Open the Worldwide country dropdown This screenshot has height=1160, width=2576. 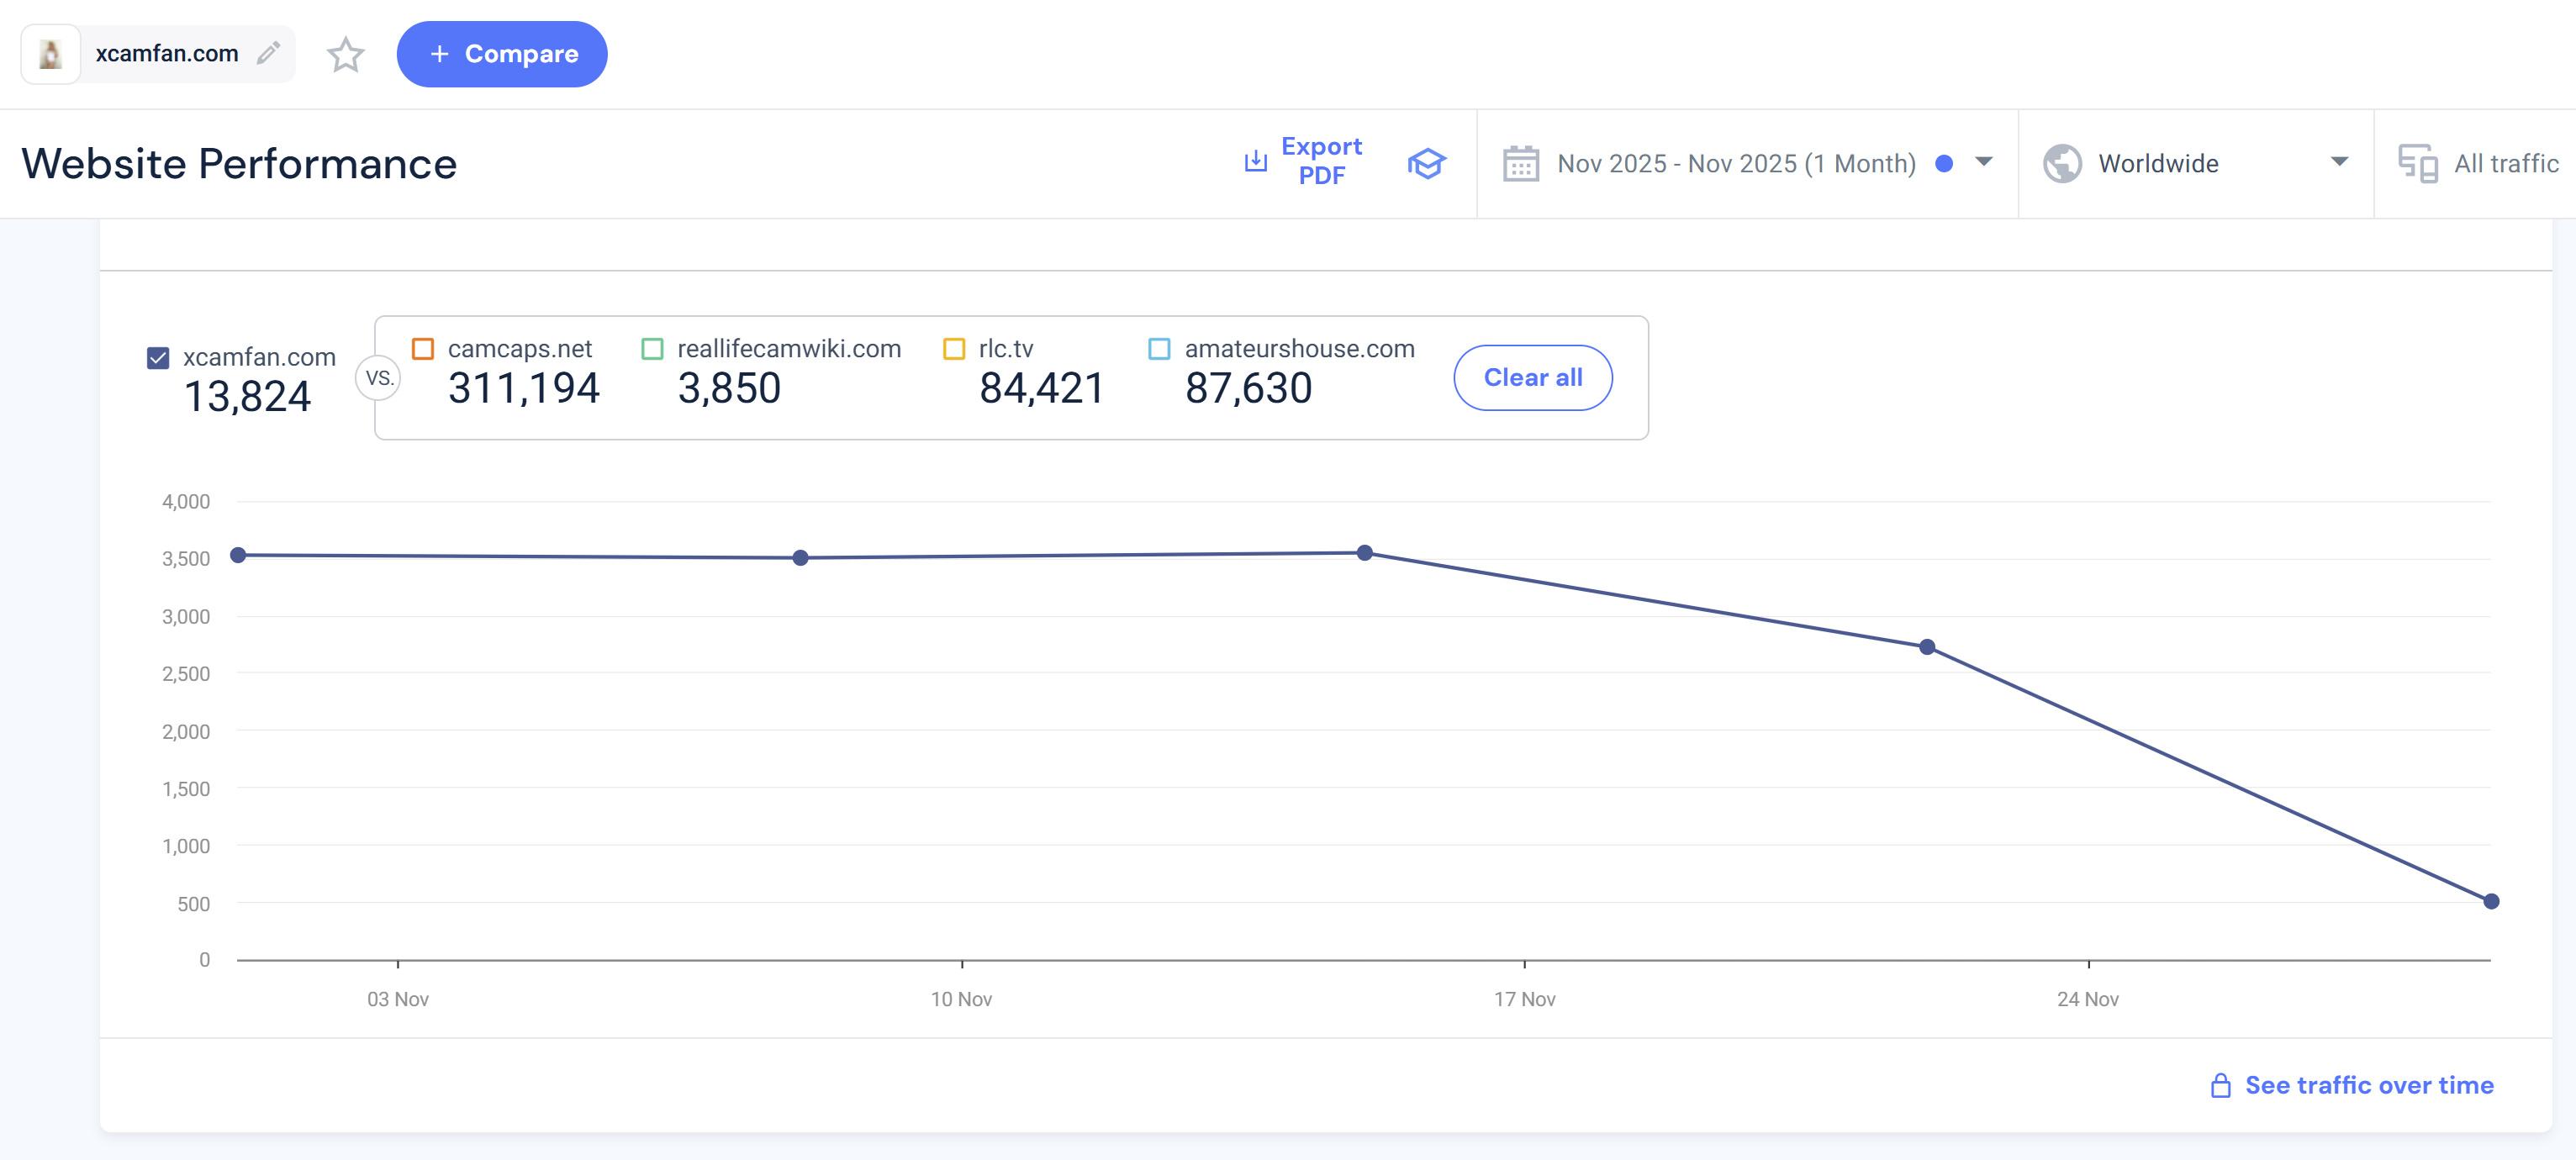click(2338, 162)
